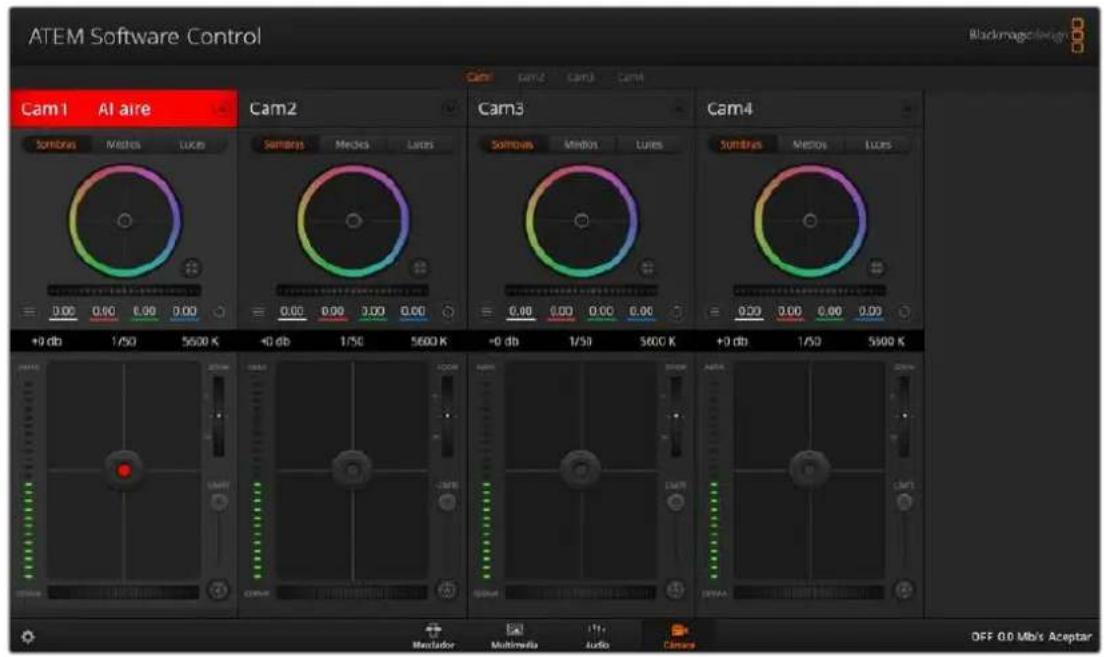
Task: Open Cam4 color/contrast panel icon beside wheel
Action: (x=877, y=268)
